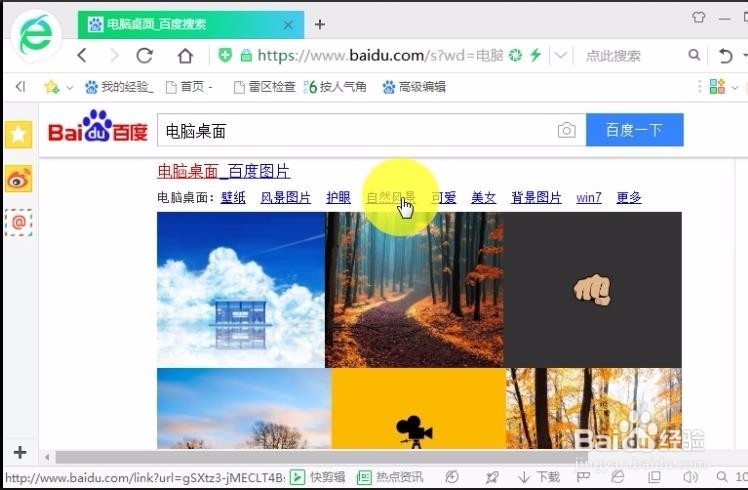748x490 pixels.
Task: Open a new tab with the plus button
Action: (320, 24)
